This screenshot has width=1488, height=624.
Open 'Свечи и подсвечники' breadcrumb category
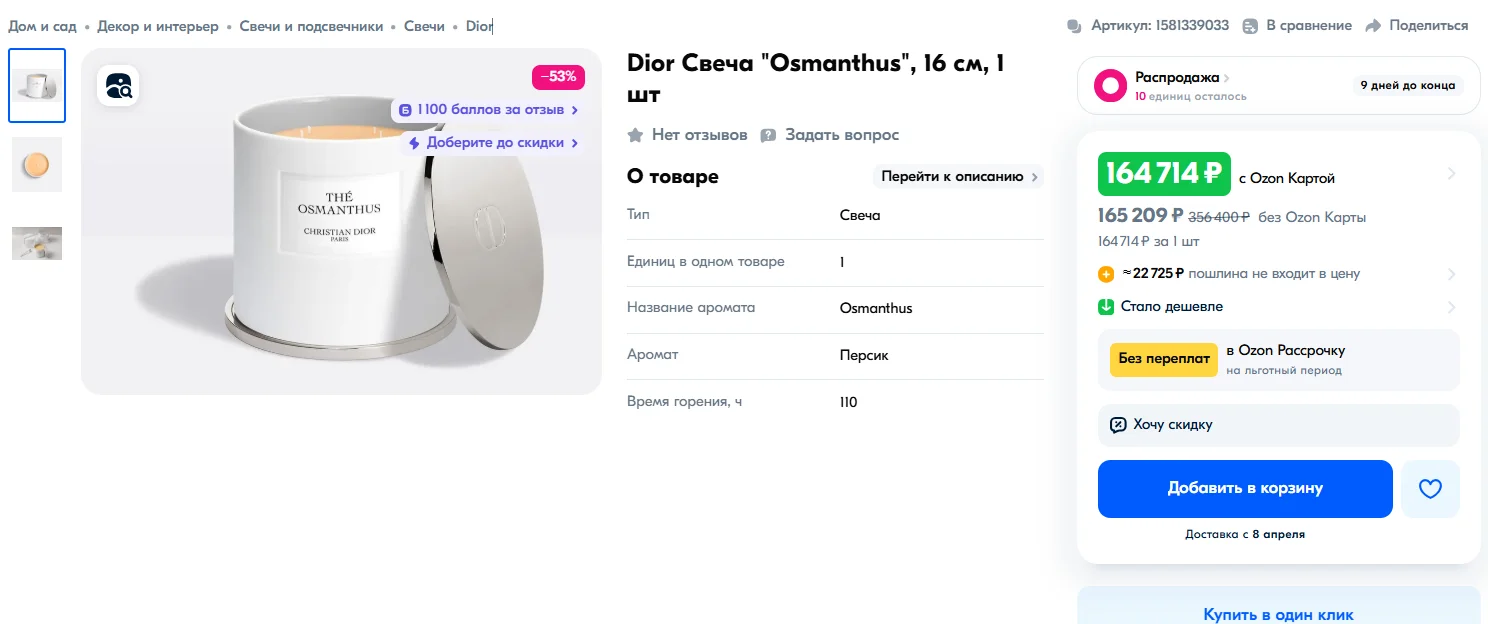[x=311, y=26]
